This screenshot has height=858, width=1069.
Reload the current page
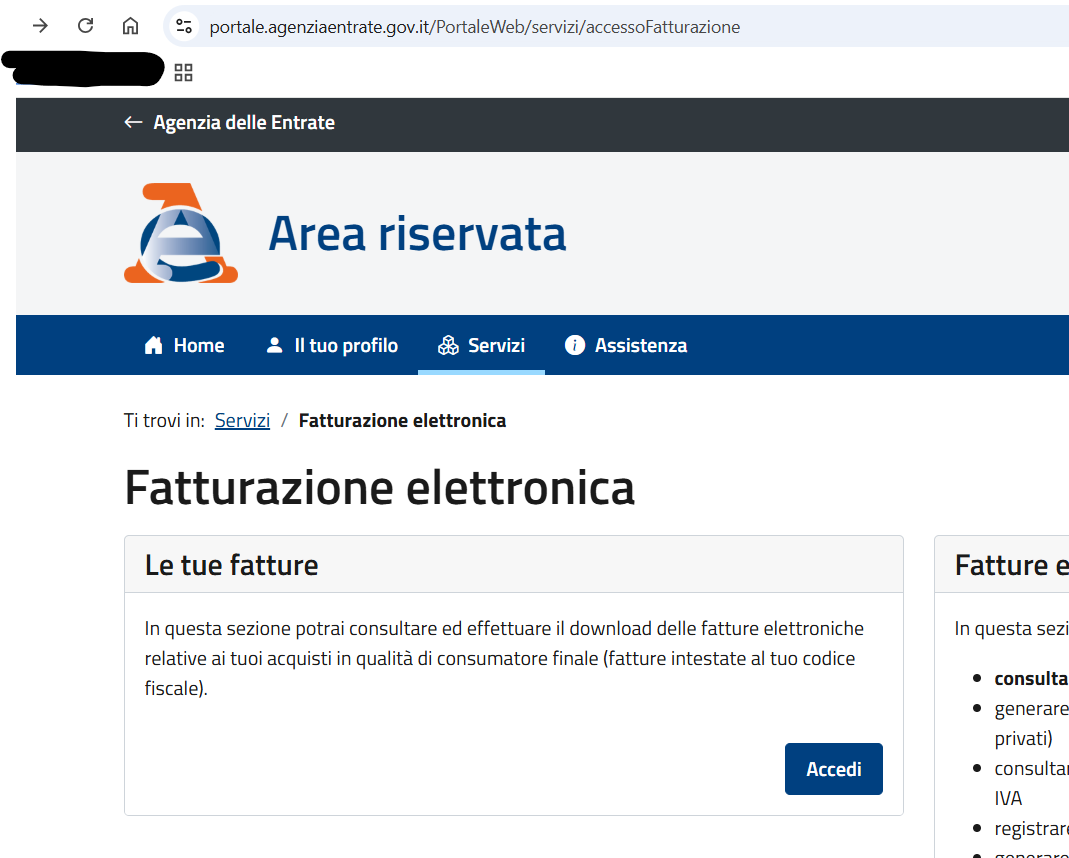(x=86, y=26)
